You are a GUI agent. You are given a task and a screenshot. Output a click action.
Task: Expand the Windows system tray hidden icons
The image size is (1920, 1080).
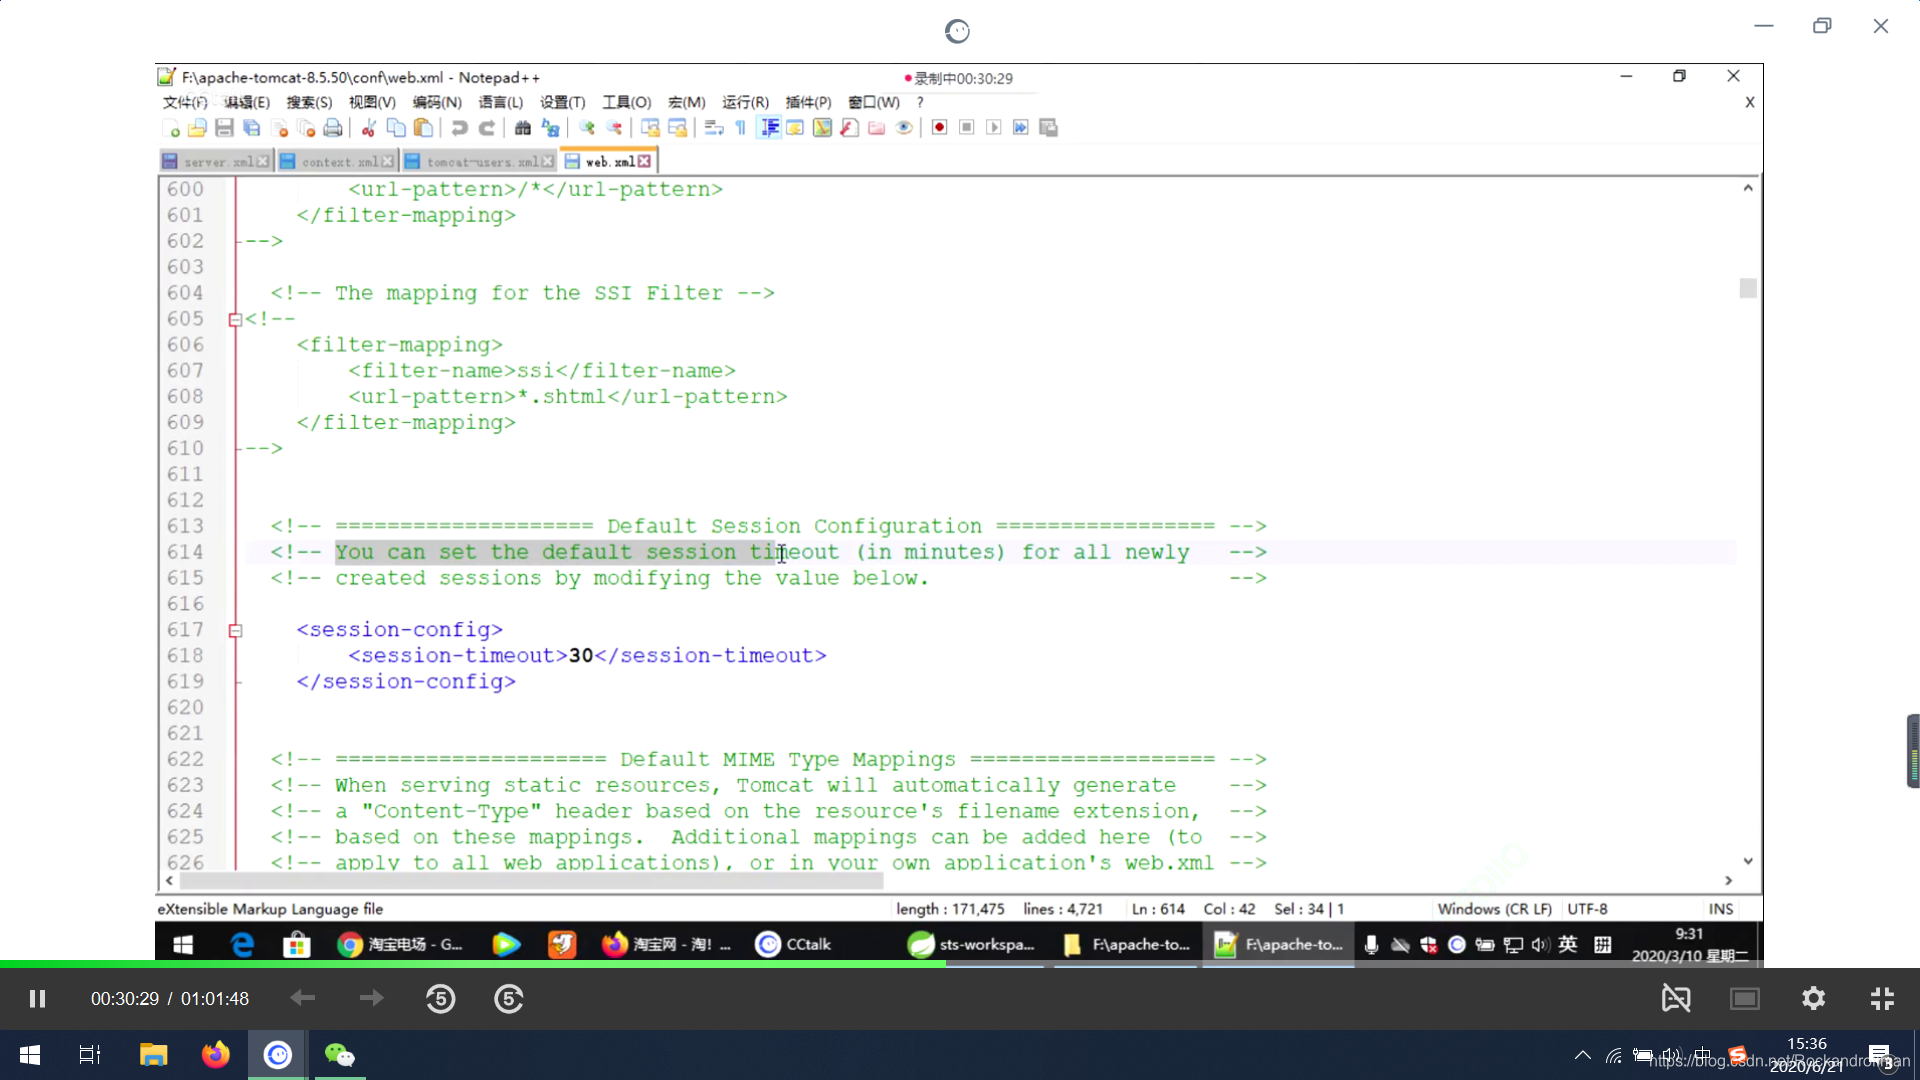(1582, 1055)
